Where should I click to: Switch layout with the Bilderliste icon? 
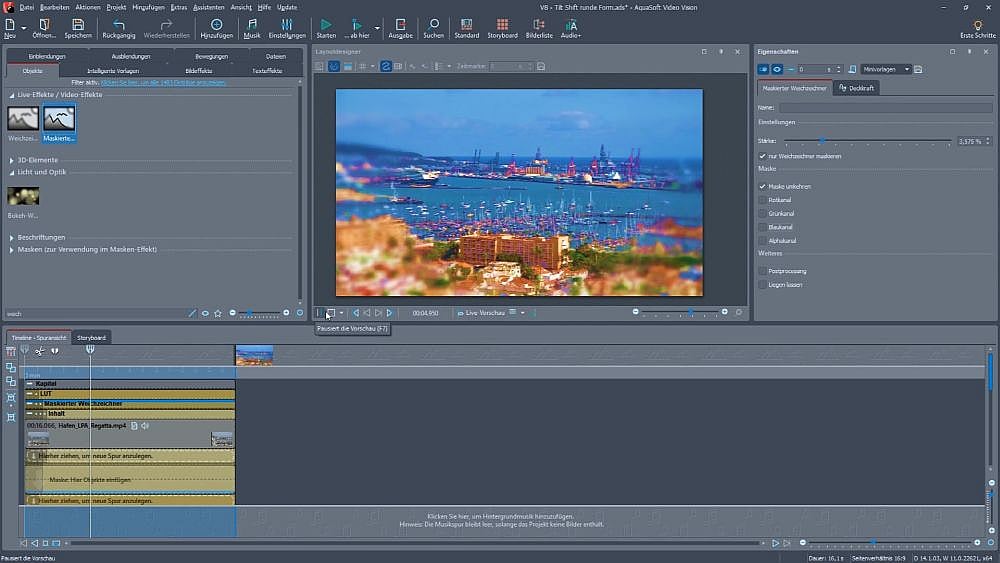tap(539, 23)
